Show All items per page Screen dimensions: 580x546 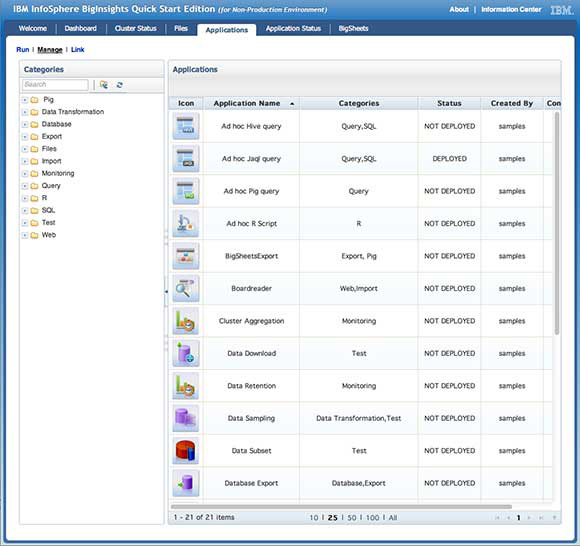[393, 518]
